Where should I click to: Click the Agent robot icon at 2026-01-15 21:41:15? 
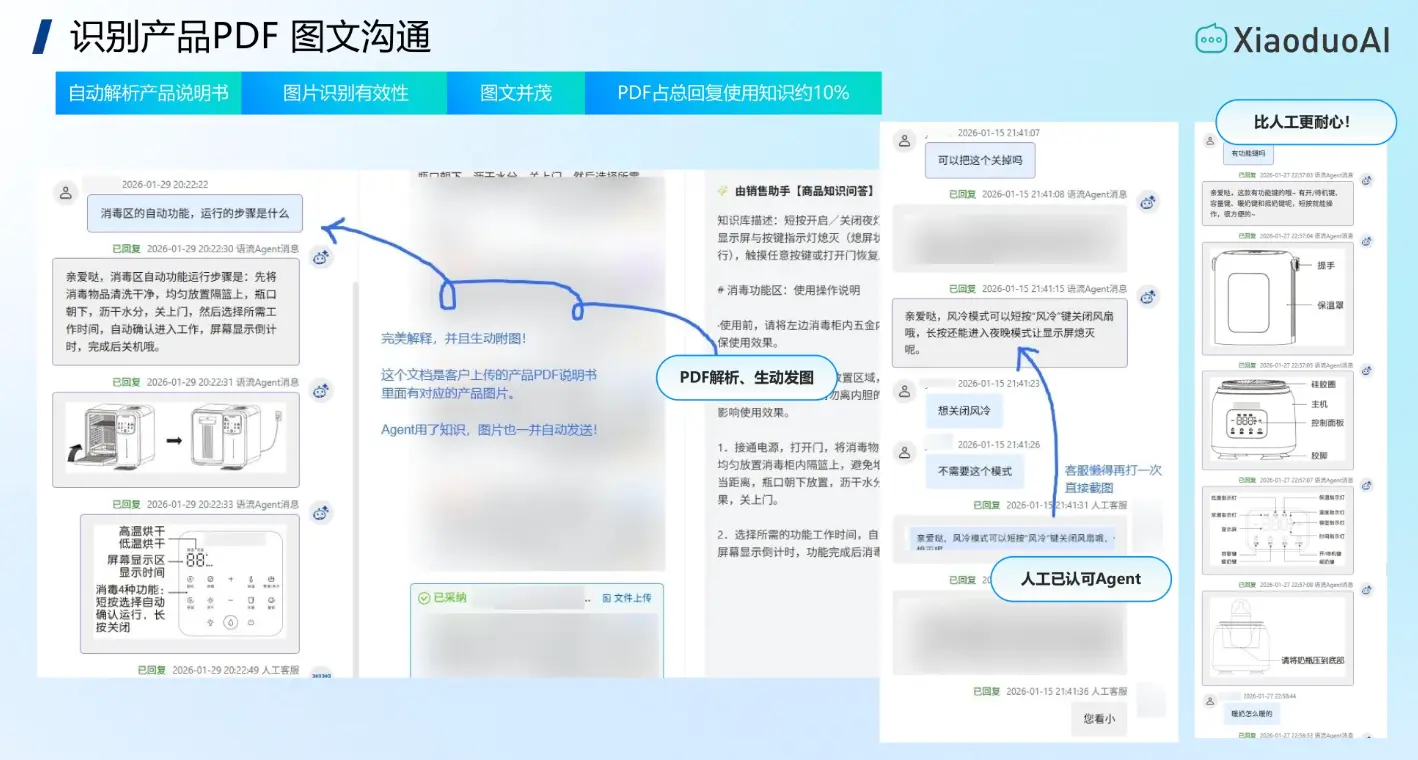[1148, 297]
